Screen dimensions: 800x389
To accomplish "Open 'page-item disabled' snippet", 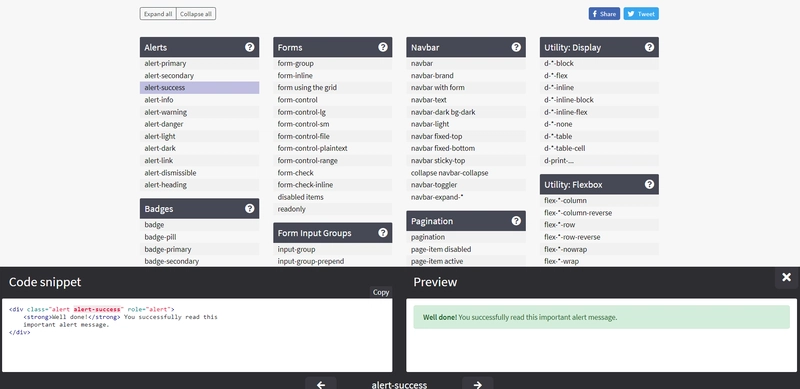I will tap(466, 249).
